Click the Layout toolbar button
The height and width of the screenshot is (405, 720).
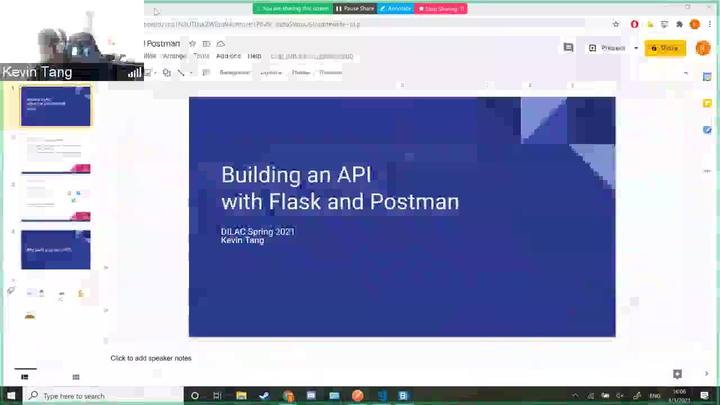point(271,73)
